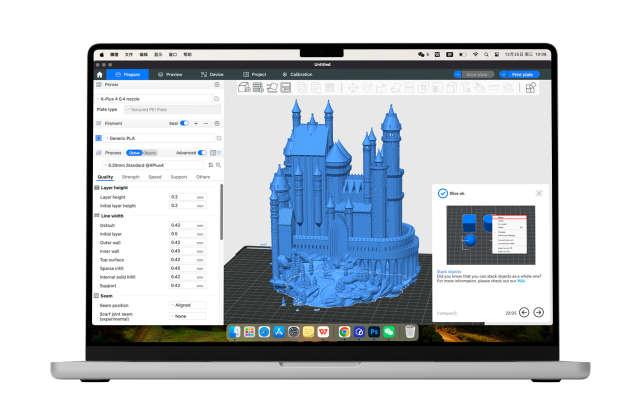
Task: Toggle the filament Seal switch
Action: pos(184,123)
